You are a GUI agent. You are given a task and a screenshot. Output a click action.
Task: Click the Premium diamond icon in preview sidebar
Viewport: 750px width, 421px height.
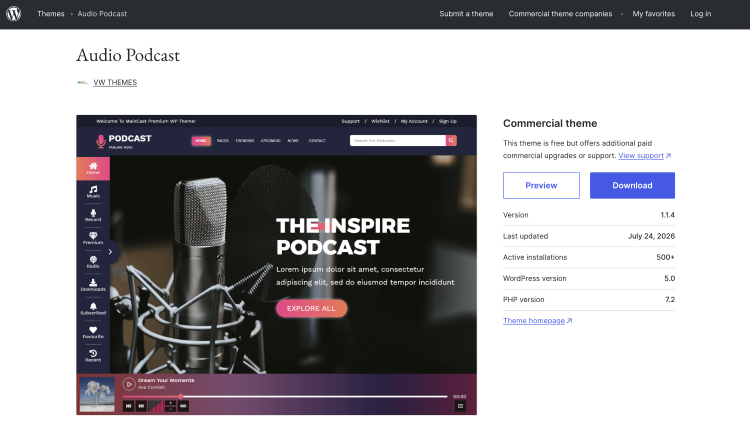tap(93, 238)
